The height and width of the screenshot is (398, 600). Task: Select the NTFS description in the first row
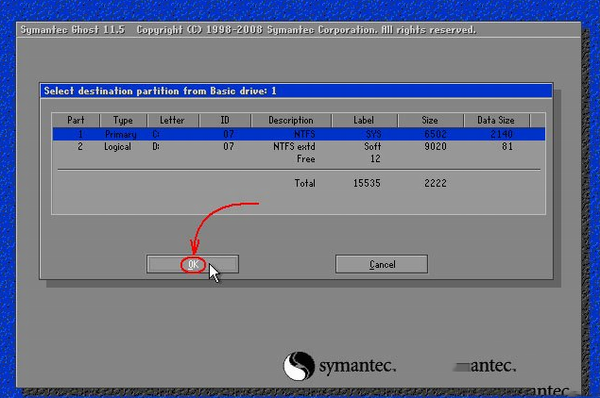pyautogui.click(x=305, y=134)
